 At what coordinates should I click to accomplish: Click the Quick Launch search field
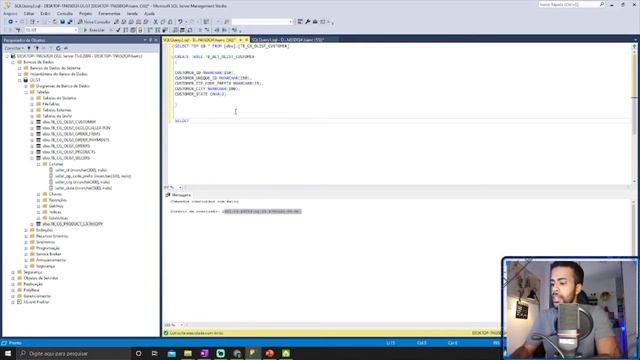point(571,4)
